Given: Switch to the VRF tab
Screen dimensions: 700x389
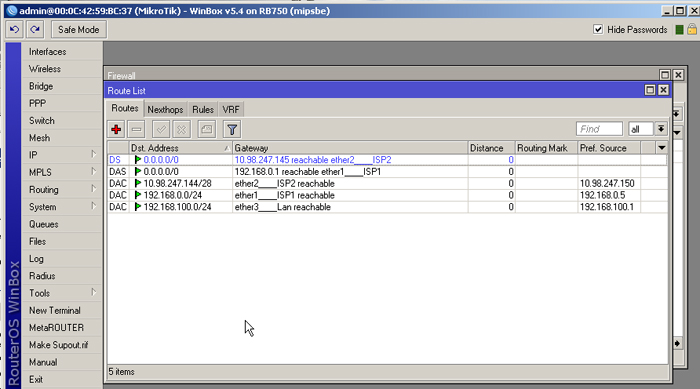Looking at the screenshot, I should tap(231, 109).
